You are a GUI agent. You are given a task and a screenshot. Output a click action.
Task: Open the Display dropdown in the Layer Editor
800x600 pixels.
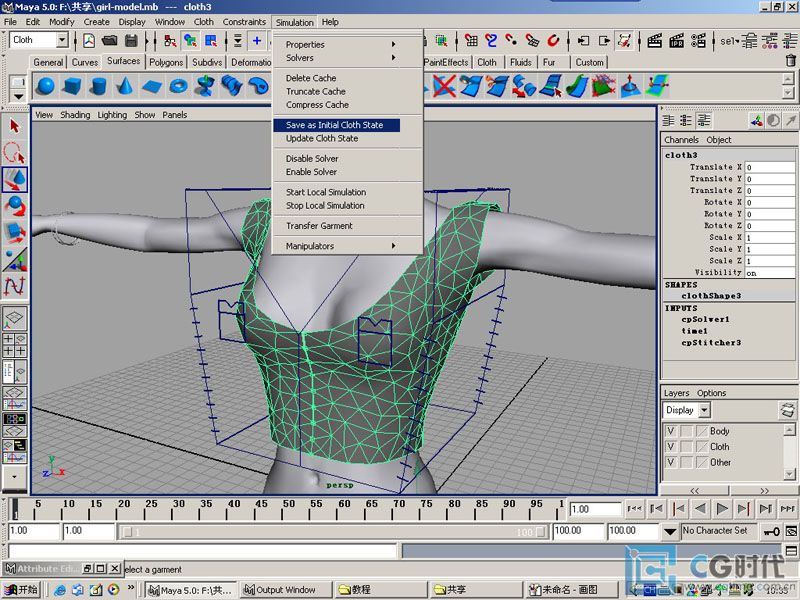click(704, 410)
